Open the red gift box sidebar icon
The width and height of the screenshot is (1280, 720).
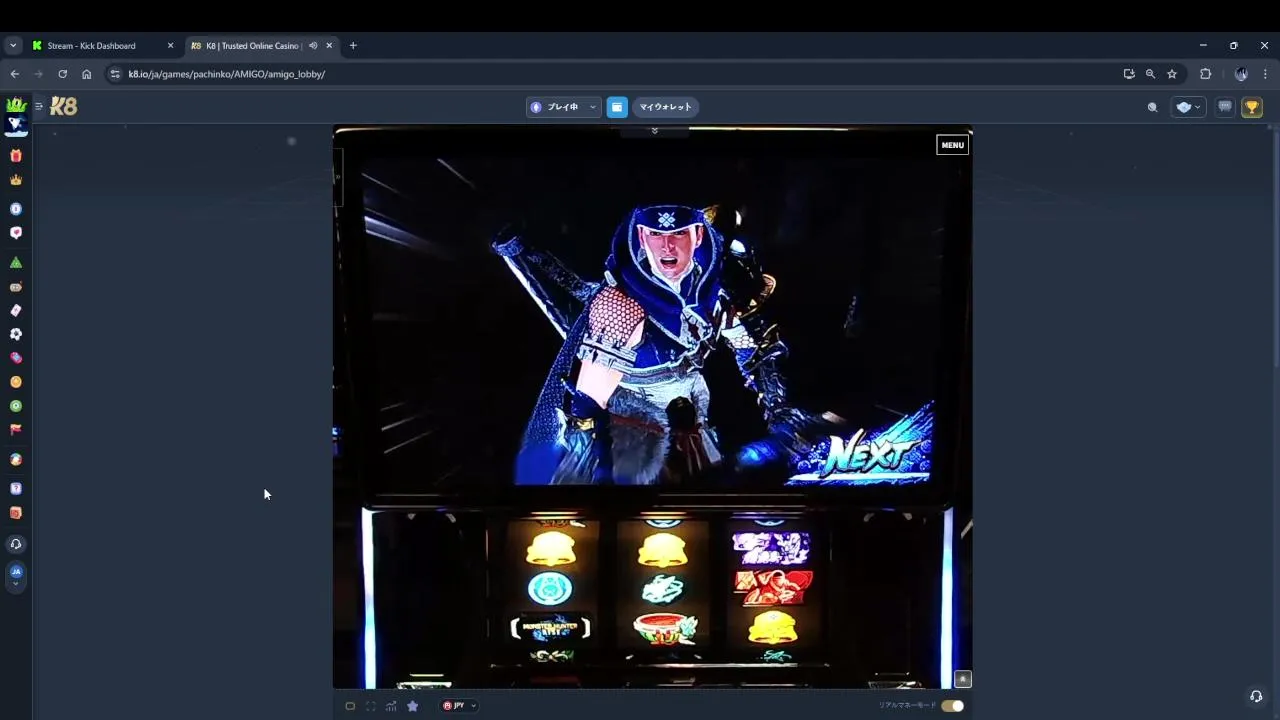click(16, 156)
